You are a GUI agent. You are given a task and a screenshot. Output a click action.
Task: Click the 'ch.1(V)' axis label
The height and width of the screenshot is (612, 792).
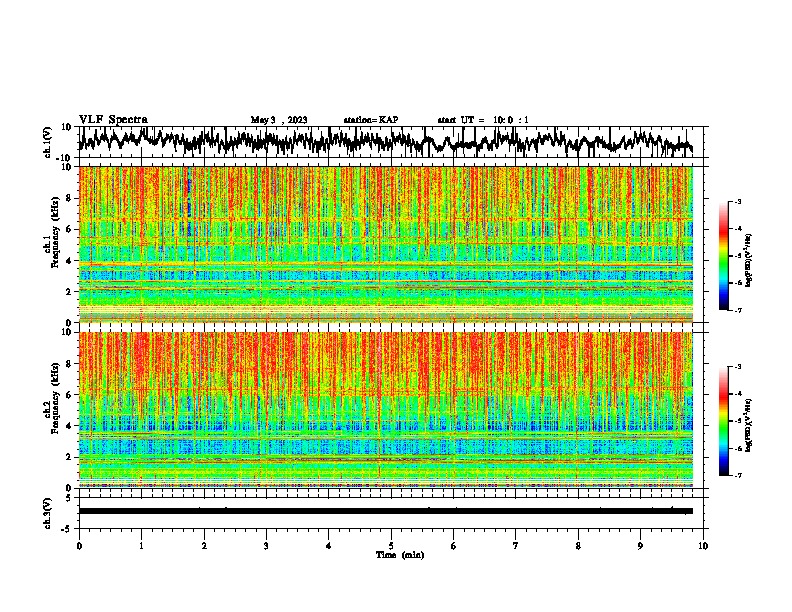(48, 142)
